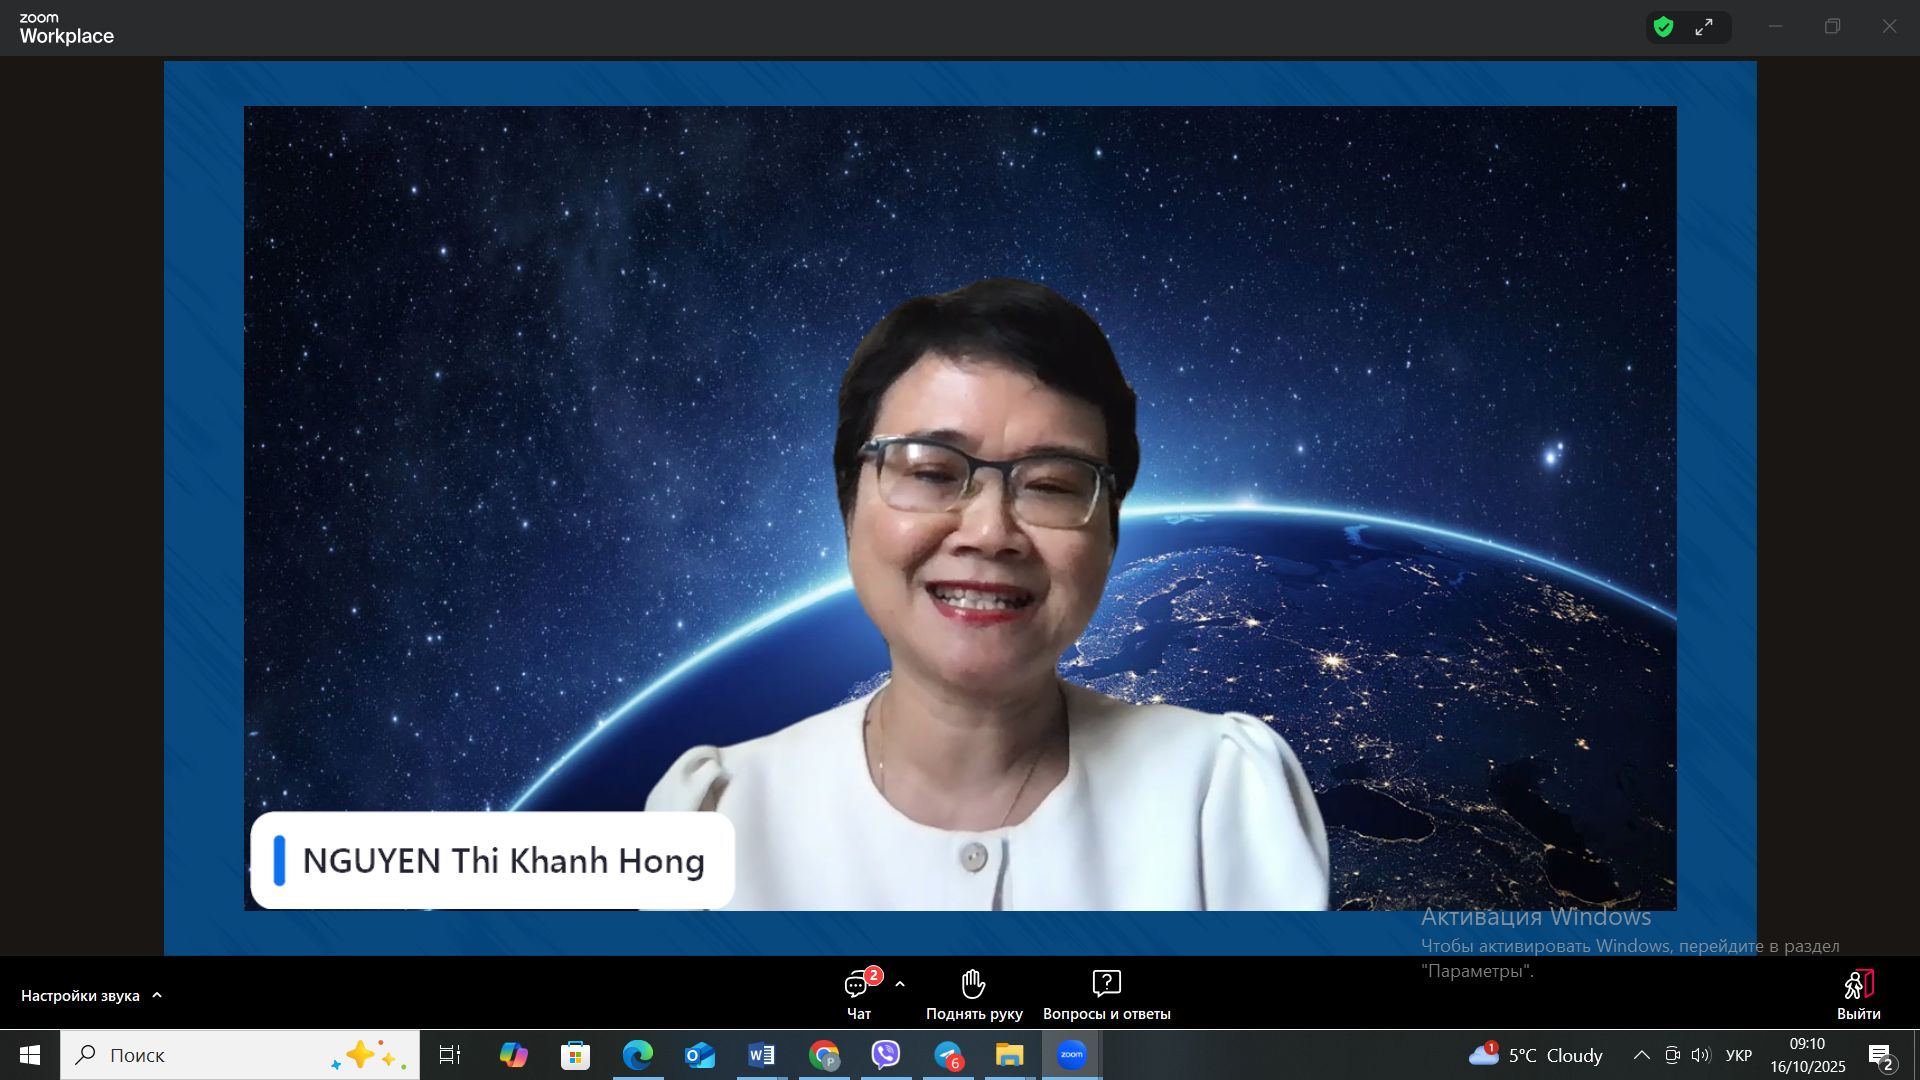Click Выйти to leave the webinar
This screenshot has width=1920, height=1080.
point(1858,995)
